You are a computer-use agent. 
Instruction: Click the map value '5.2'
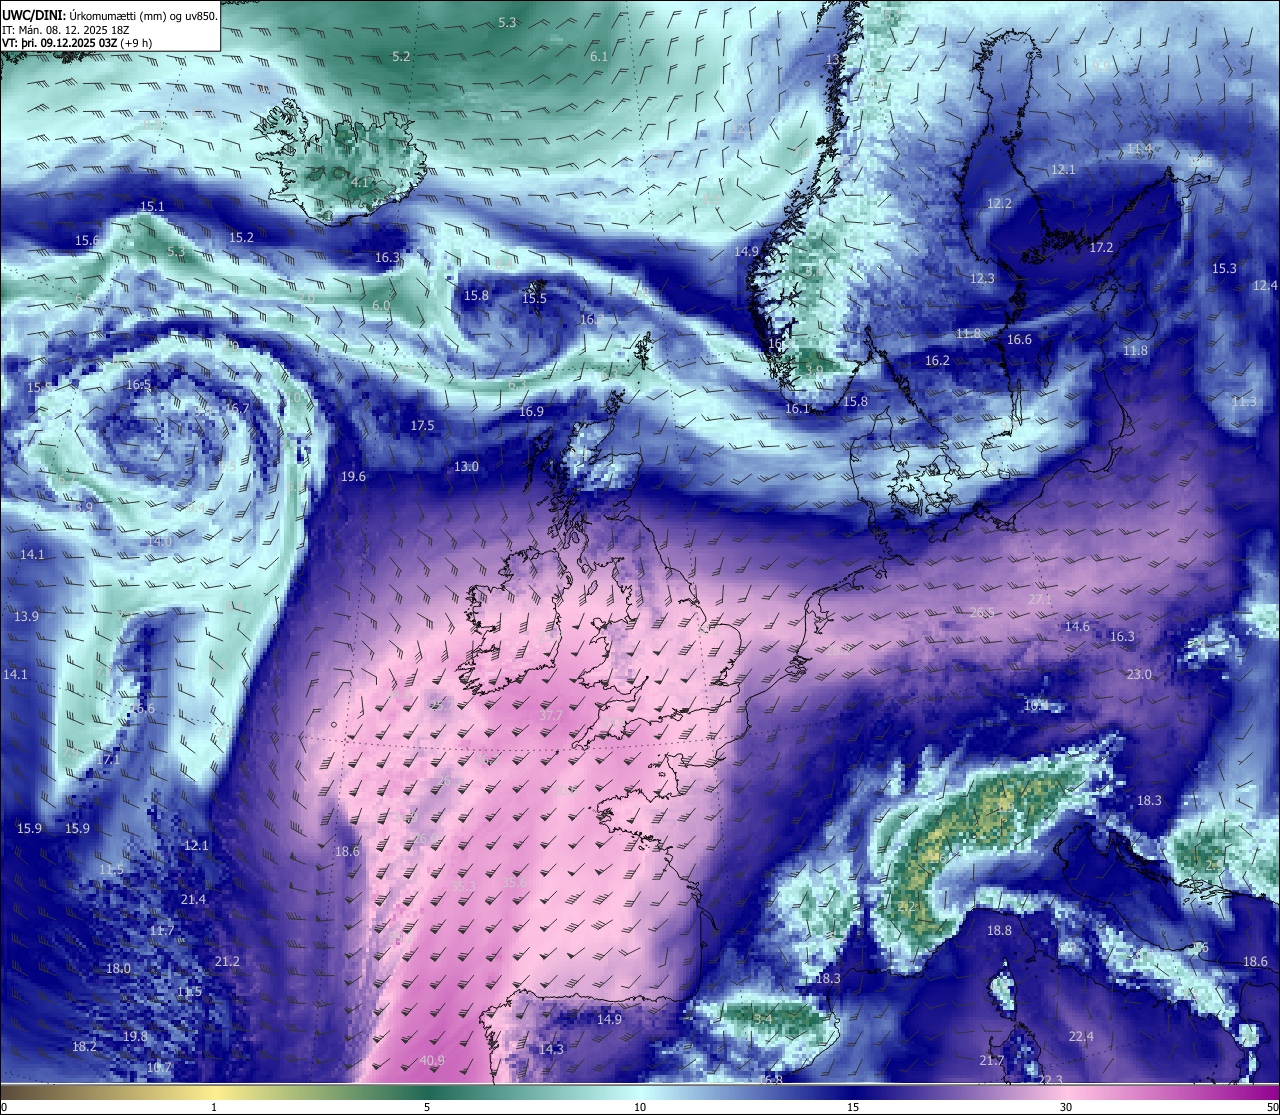click(401, 56)
